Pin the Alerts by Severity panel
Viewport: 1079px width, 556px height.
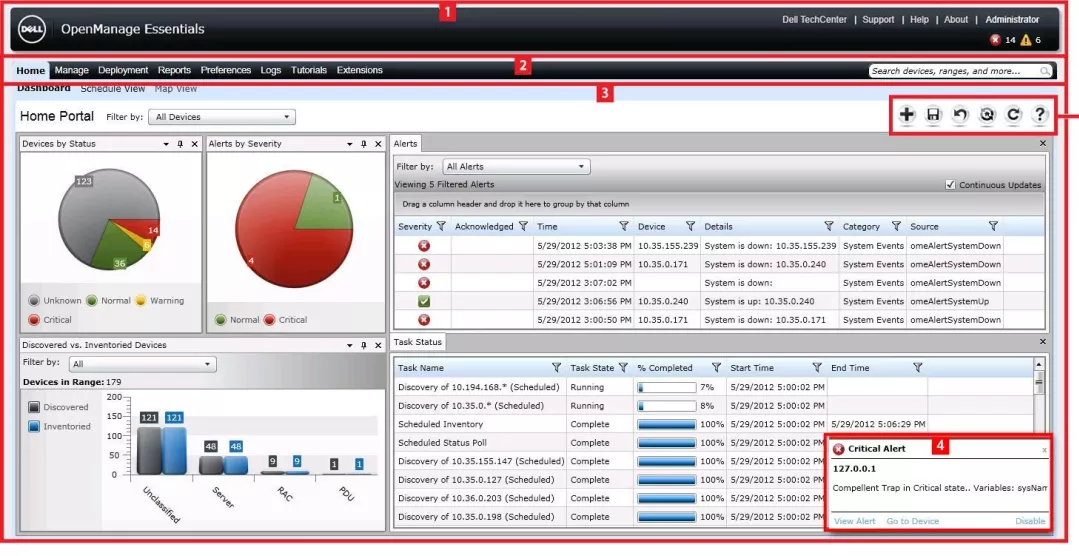pyautogui.click(x=363, y=144)
